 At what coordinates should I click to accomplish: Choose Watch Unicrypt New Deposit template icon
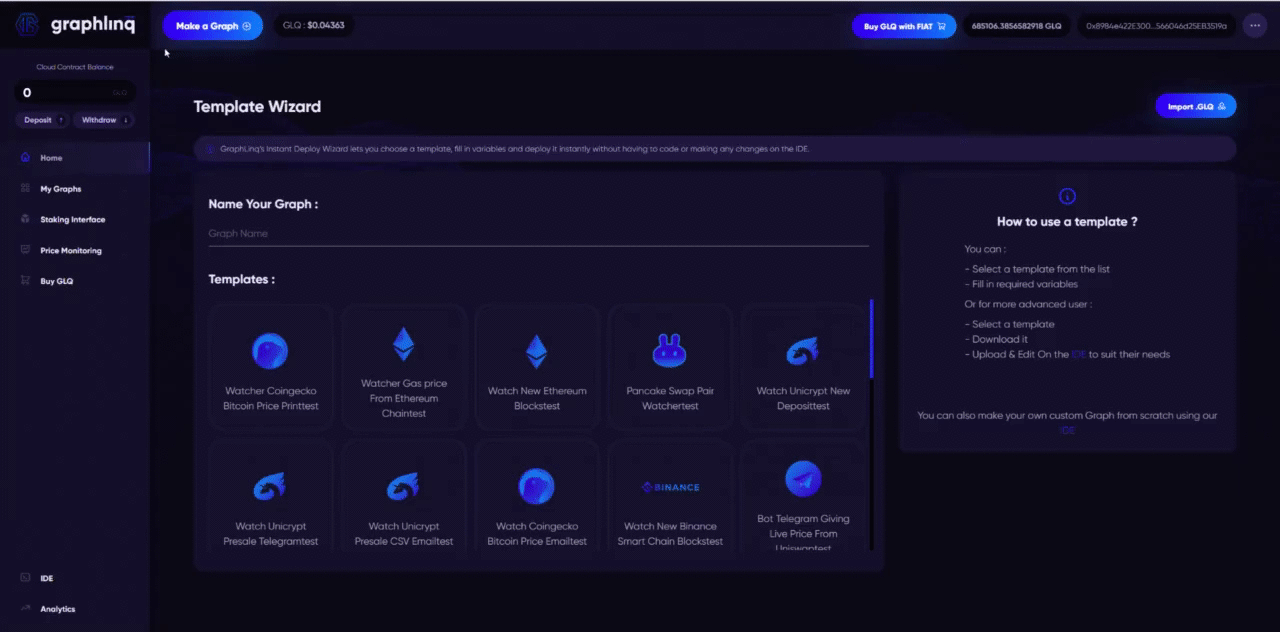pos(803,351)
